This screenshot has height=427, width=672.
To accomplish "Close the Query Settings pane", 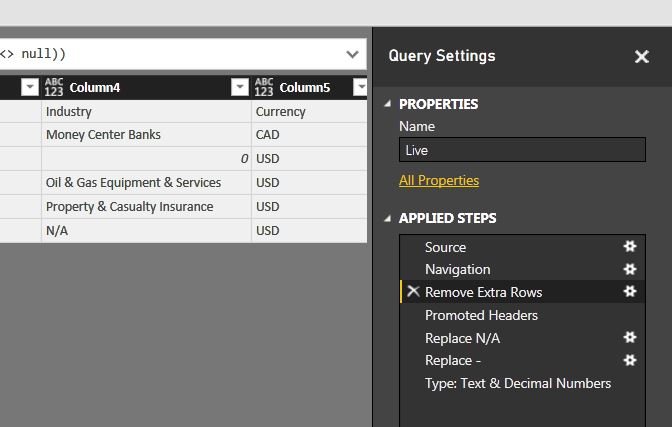I will coord(642,57).
